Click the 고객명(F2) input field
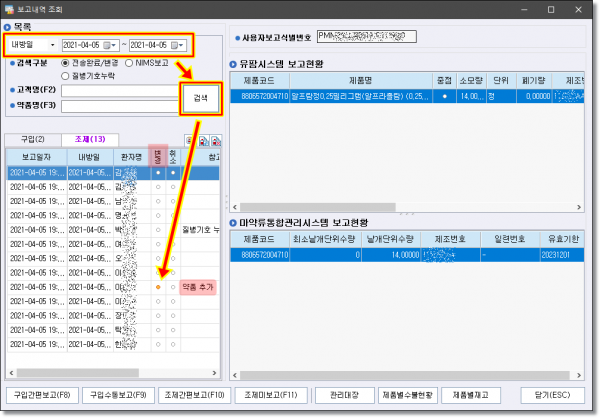Screen dimensions: 600x418 [x=117, y=89]
